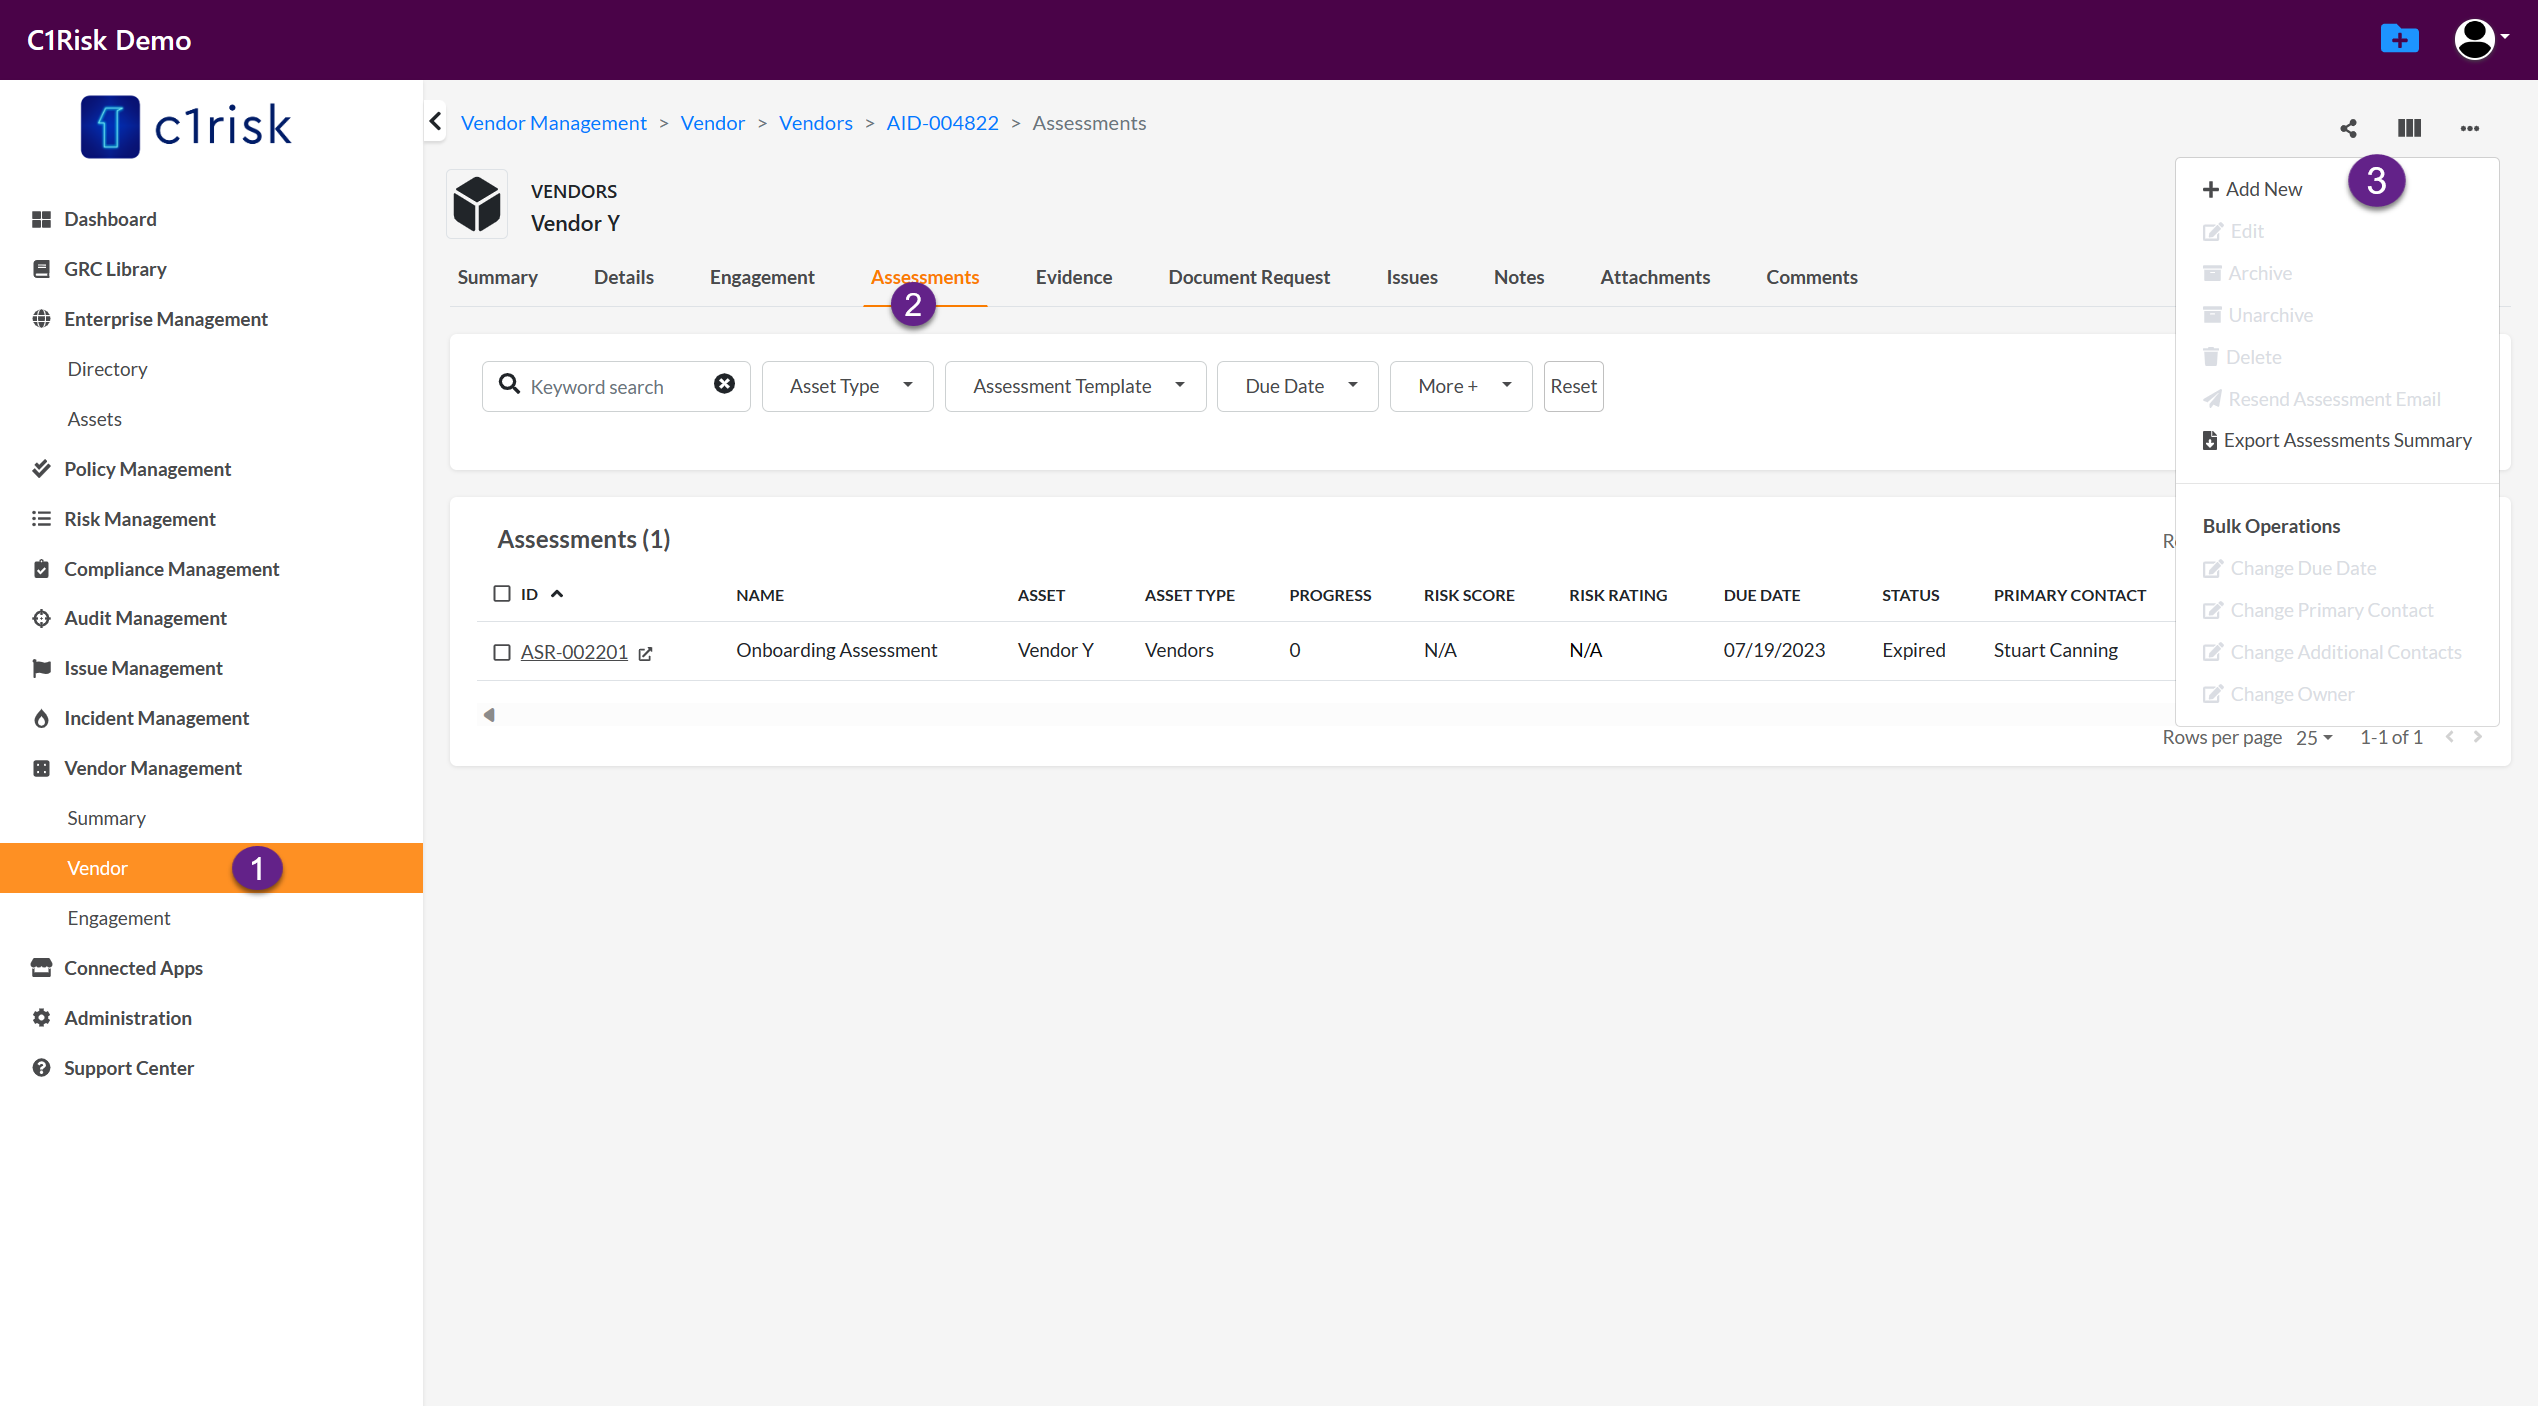Open the Assessment Template dropdown
The image size is (2538, 1406).
click(1075, 386)
